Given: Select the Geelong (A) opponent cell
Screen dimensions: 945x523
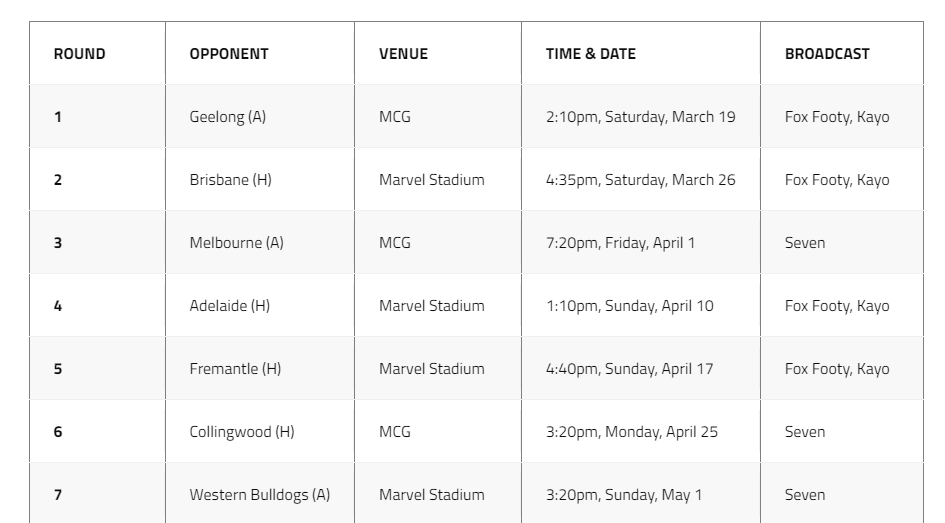Looking at the screenshot, I should click(x=260, y=116).
